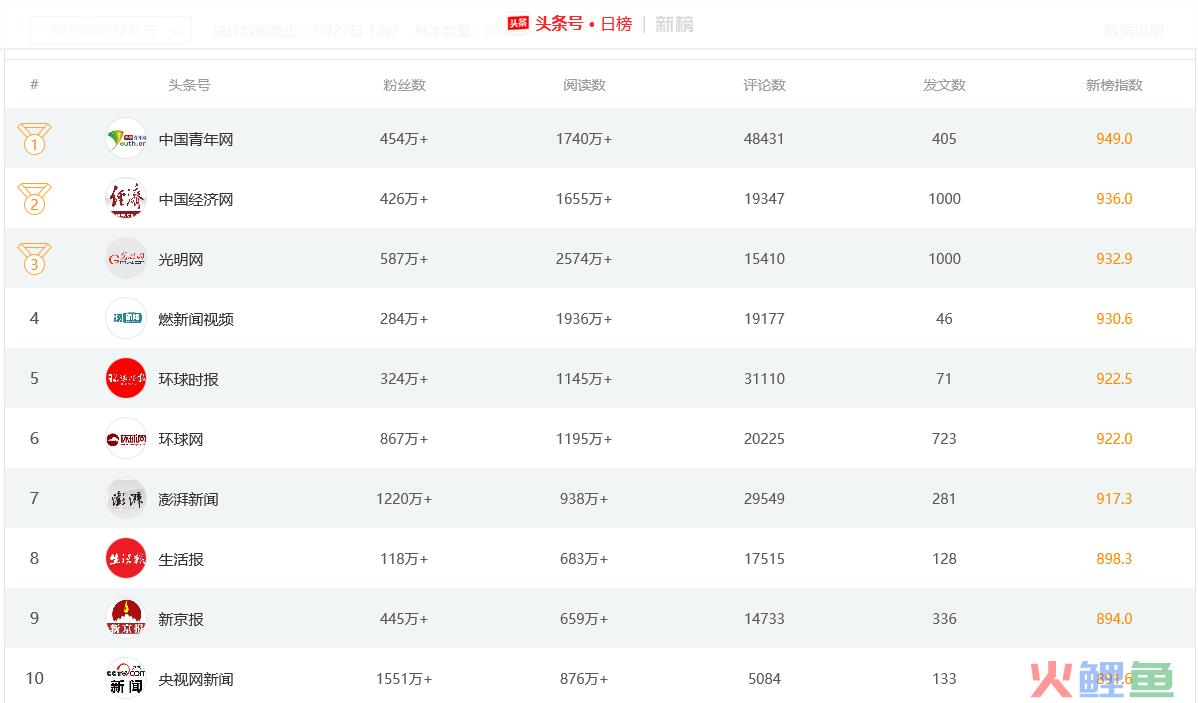Click the 1740万+ reads value
Viewport: 1198px width, 703px height.
[584, 138]
